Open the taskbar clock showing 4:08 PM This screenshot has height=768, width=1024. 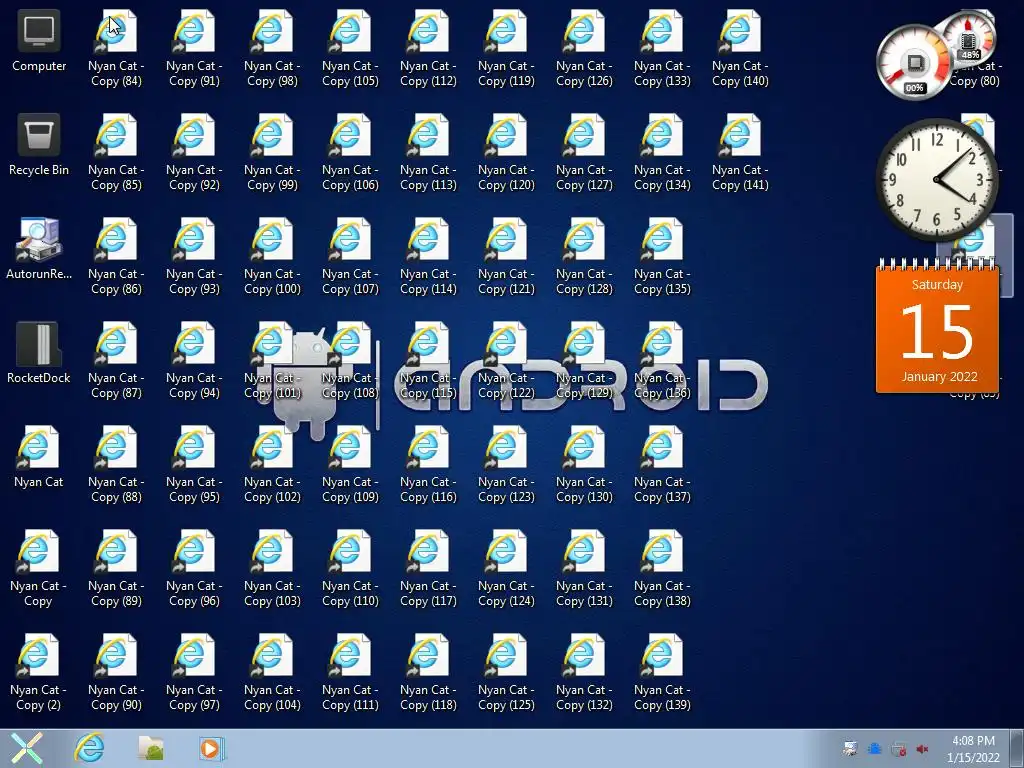[x=973, y=749]
